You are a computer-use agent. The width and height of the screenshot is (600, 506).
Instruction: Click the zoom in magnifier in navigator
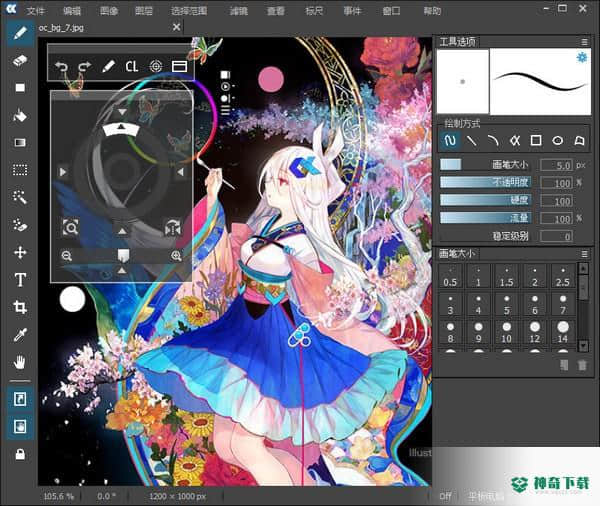coord(176,256)
